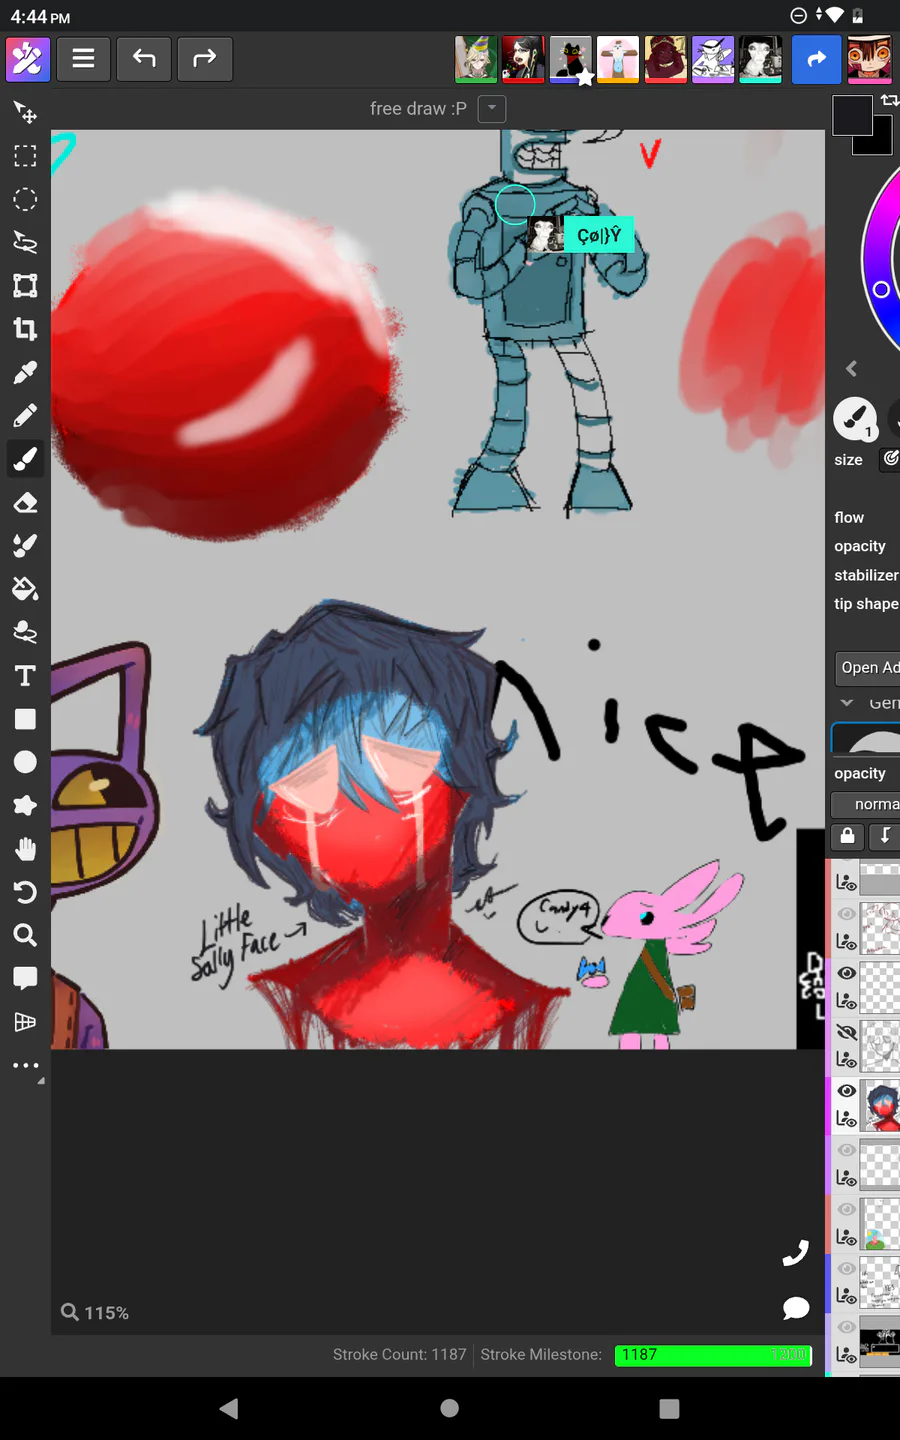
Task: Select the Pencil tool
Action: click(x=25, y=415)
